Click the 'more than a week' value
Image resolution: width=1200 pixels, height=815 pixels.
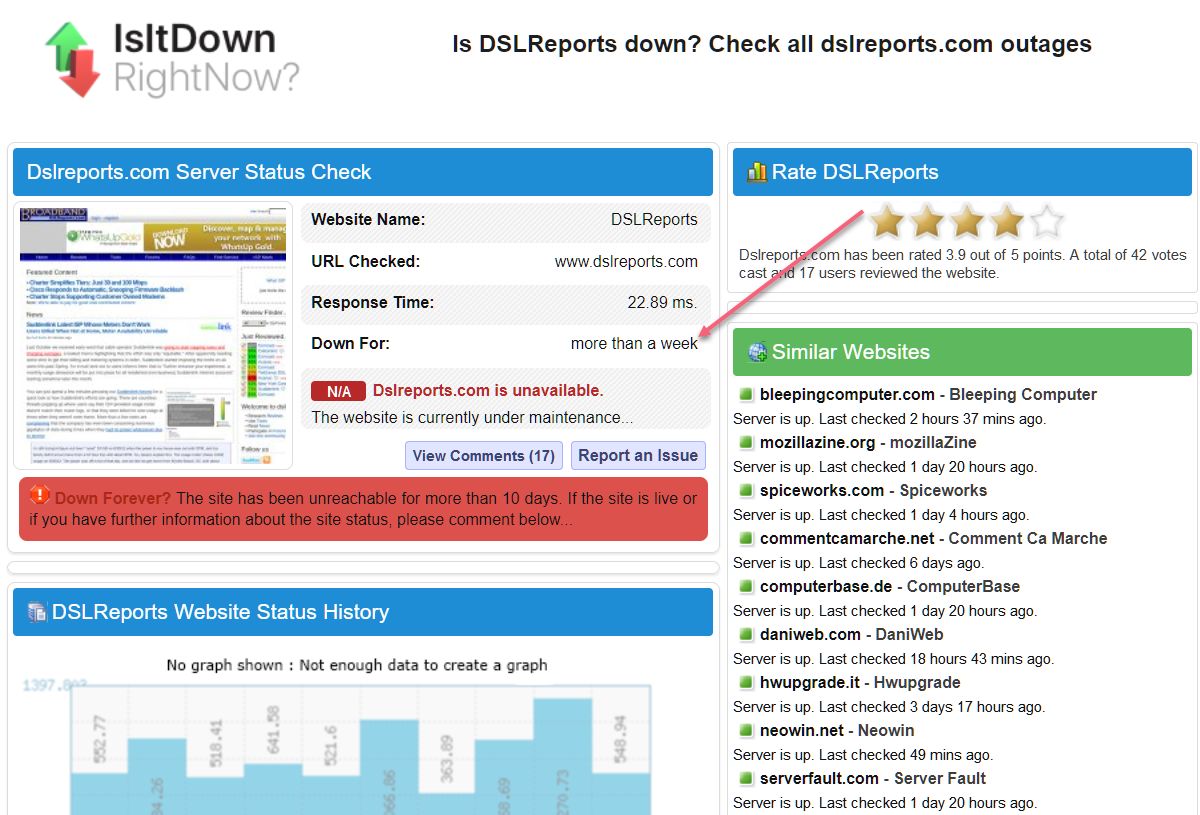635,344
